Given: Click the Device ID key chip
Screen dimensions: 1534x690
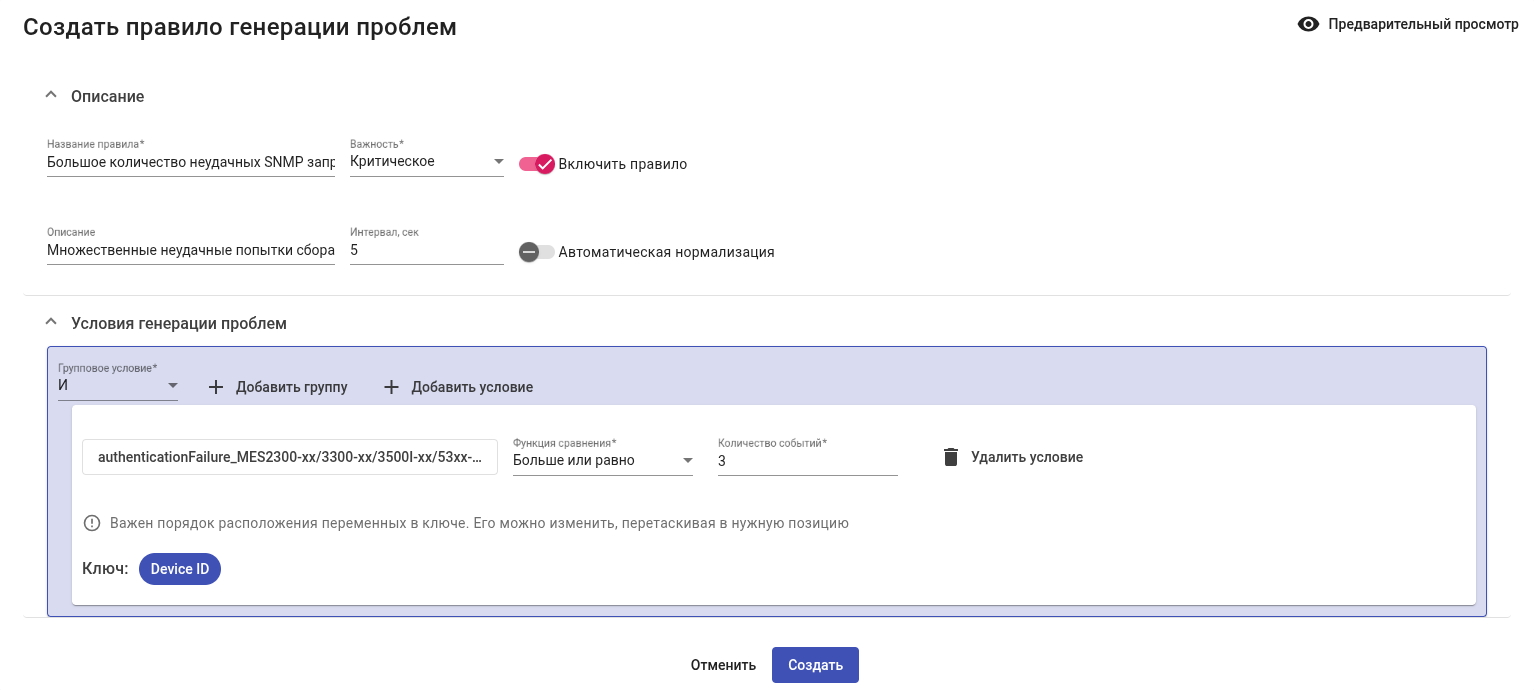Looking at the screenshot, I should [x=180, y=569].
